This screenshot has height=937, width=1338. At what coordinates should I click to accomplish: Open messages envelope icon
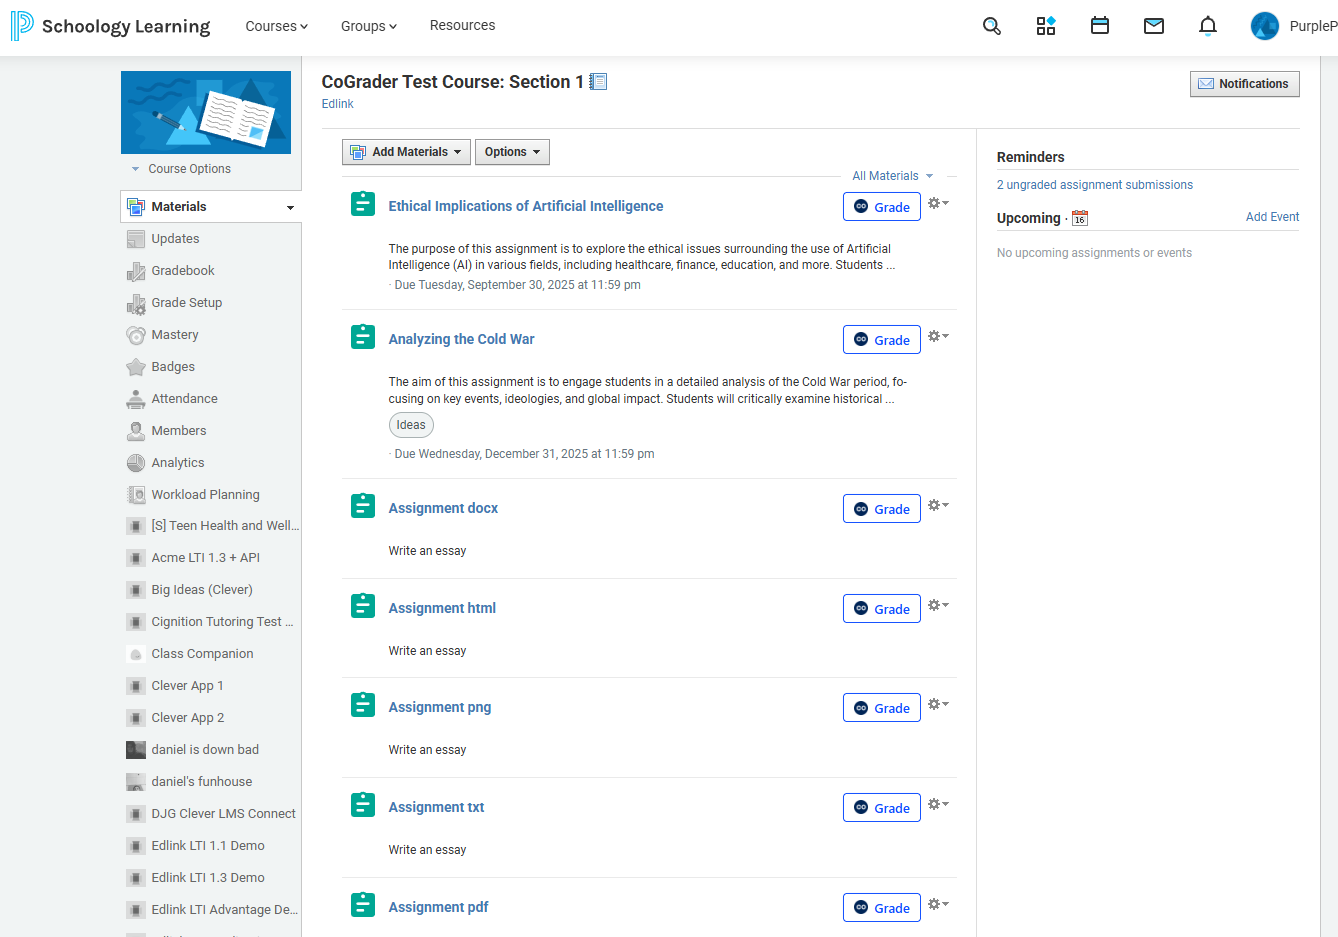(x=1154, y=26)
